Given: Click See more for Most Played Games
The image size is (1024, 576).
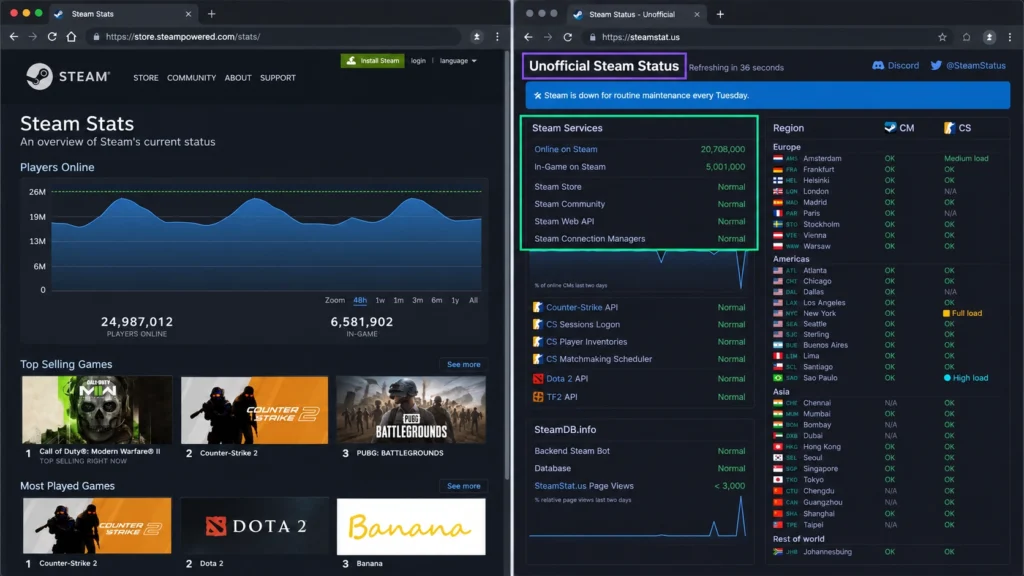Looking at the screenshot, I should [464, 486].
